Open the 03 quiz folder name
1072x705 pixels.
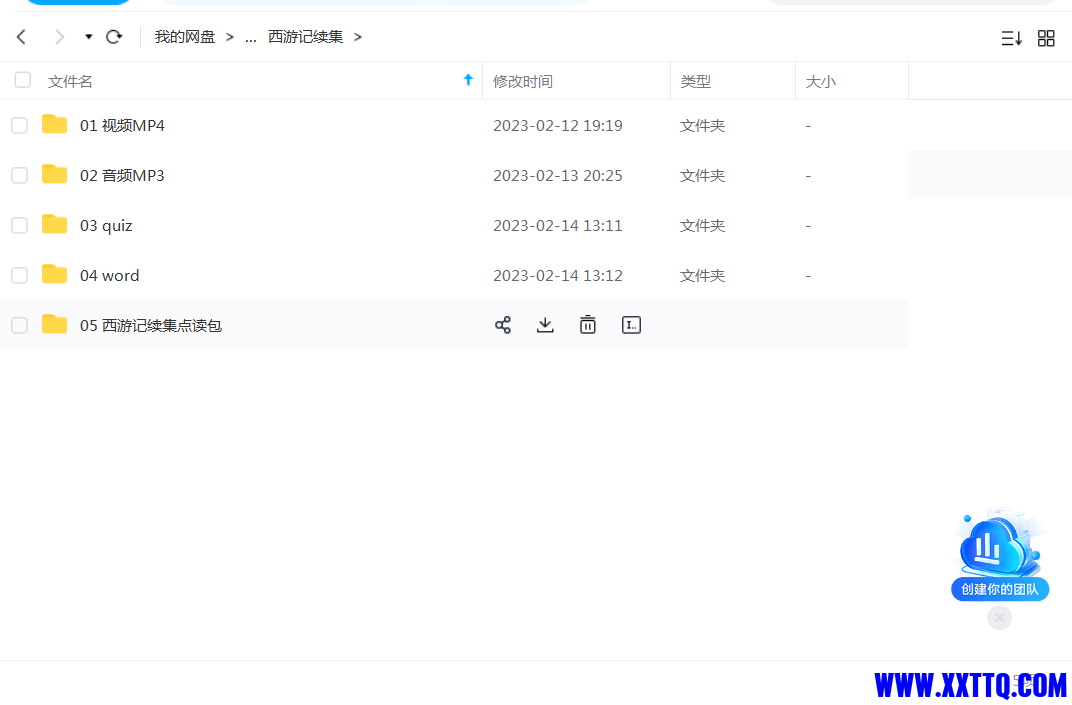point(106,226)
